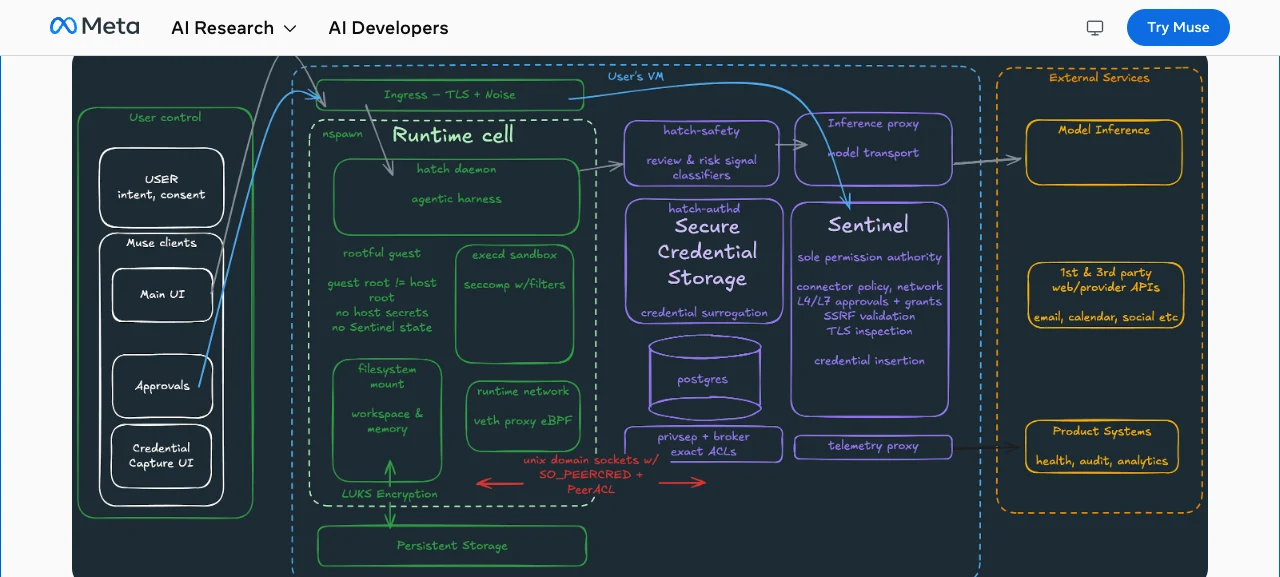Image resolution: width=1280 pixels, height=577 pixels.
Task: Click the 'runtime network' label
Action: (523, 392)
